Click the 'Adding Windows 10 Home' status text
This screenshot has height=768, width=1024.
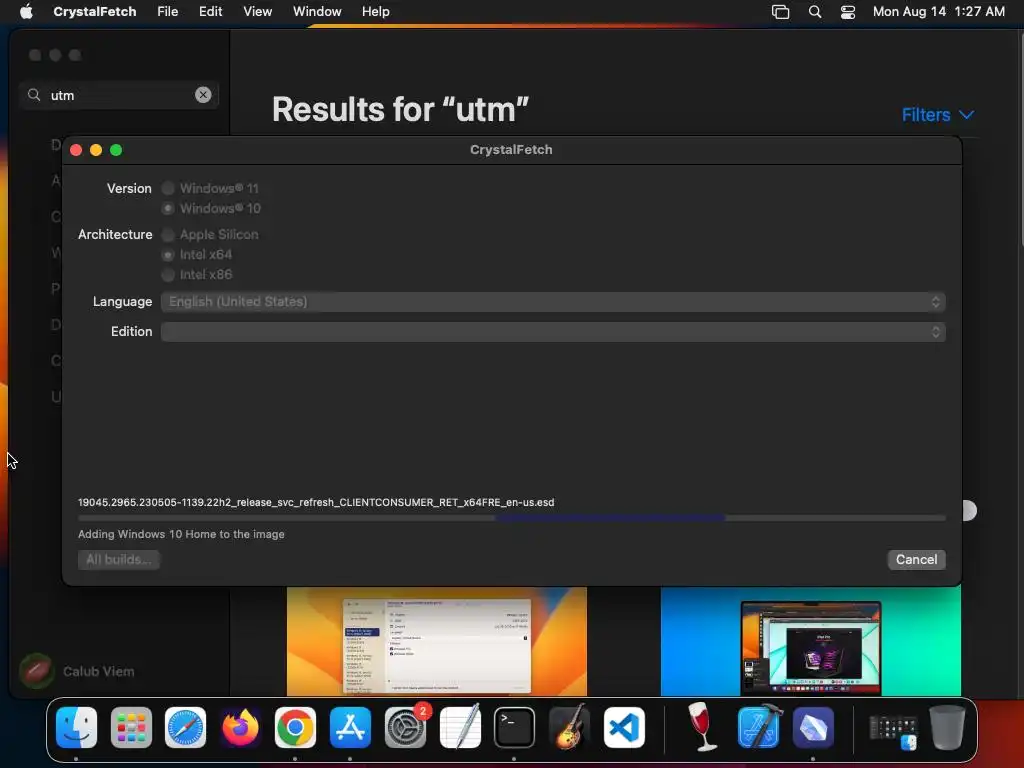pos(181,534)
